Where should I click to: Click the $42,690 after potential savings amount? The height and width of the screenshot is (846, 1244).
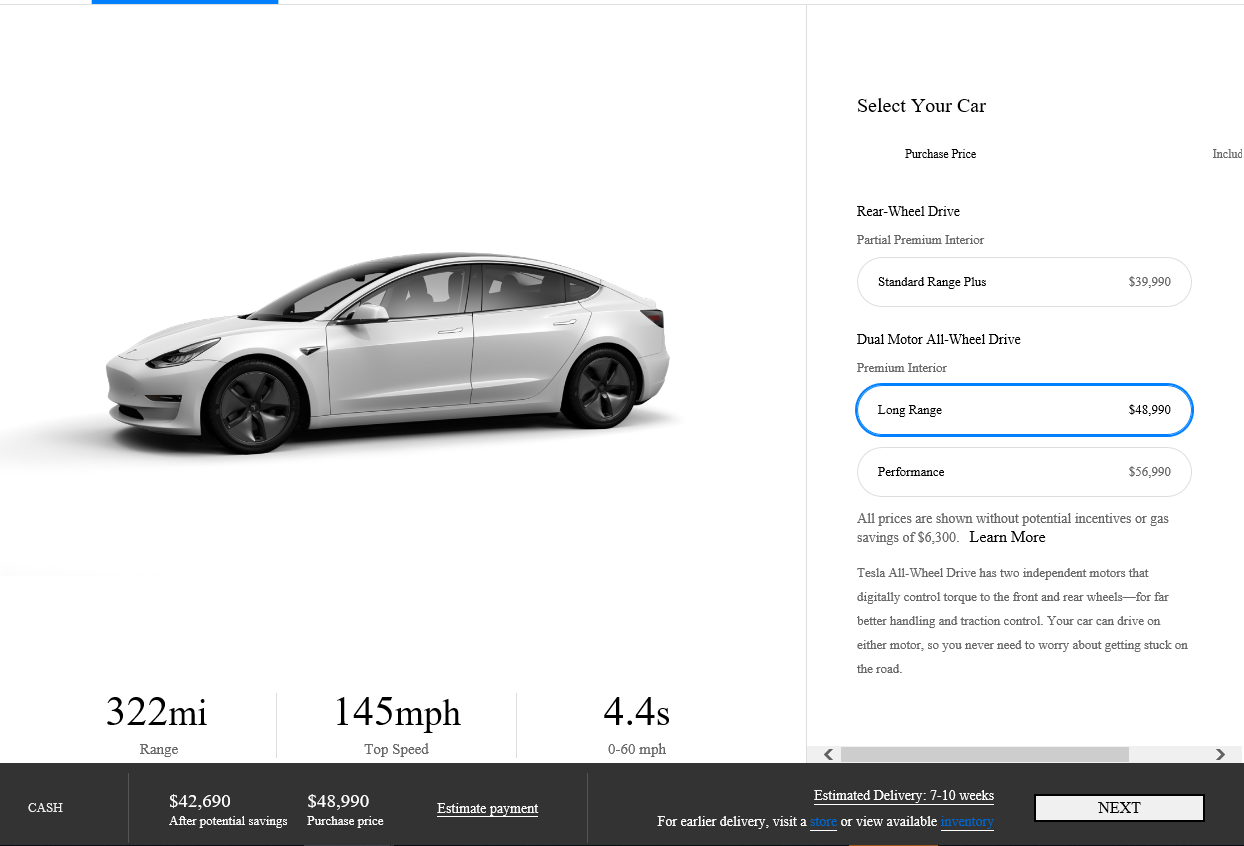(x=200, y=801)
